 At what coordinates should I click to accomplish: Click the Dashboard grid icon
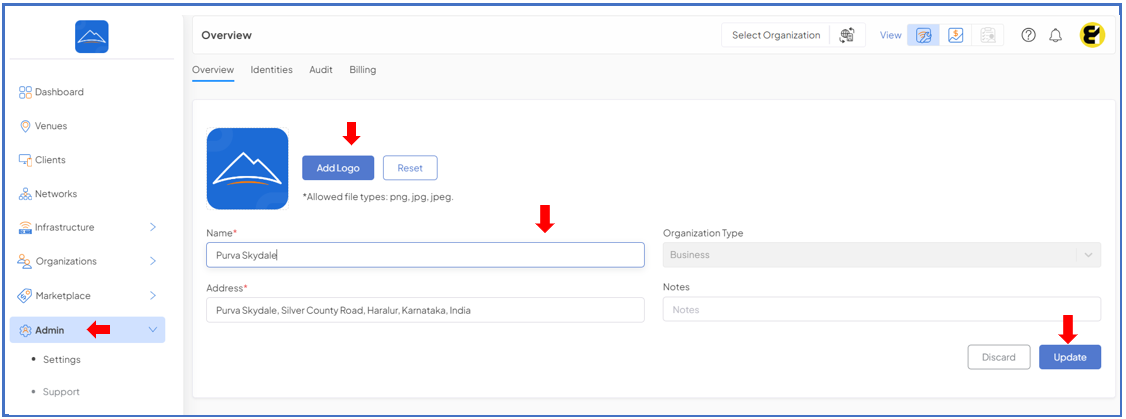pyautogui.click(x=25, y=92)
